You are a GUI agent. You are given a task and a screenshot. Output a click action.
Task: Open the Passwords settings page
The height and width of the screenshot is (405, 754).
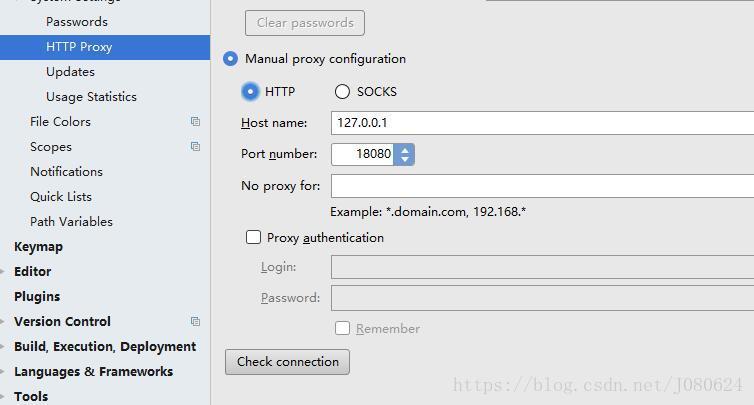77,22
